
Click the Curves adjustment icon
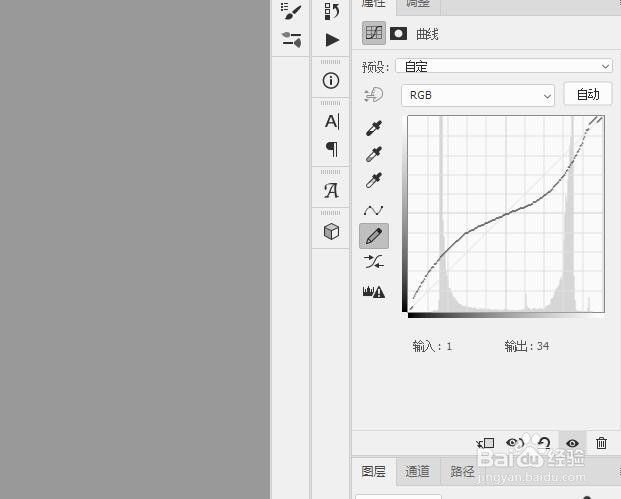tap(373, 33)
